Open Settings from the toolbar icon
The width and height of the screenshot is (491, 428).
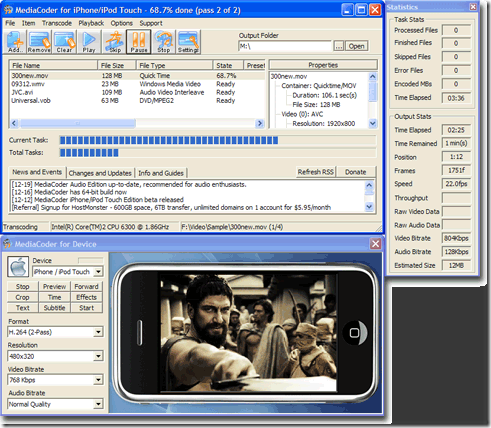pyautogui.click(x=188, y=42)
